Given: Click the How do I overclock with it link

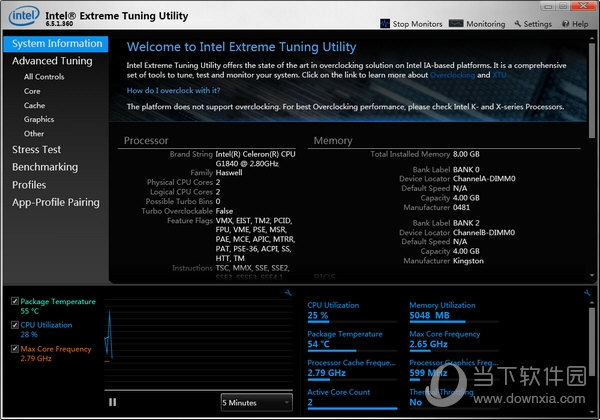Looking at the screenshot, I should (x=173, y=91).
